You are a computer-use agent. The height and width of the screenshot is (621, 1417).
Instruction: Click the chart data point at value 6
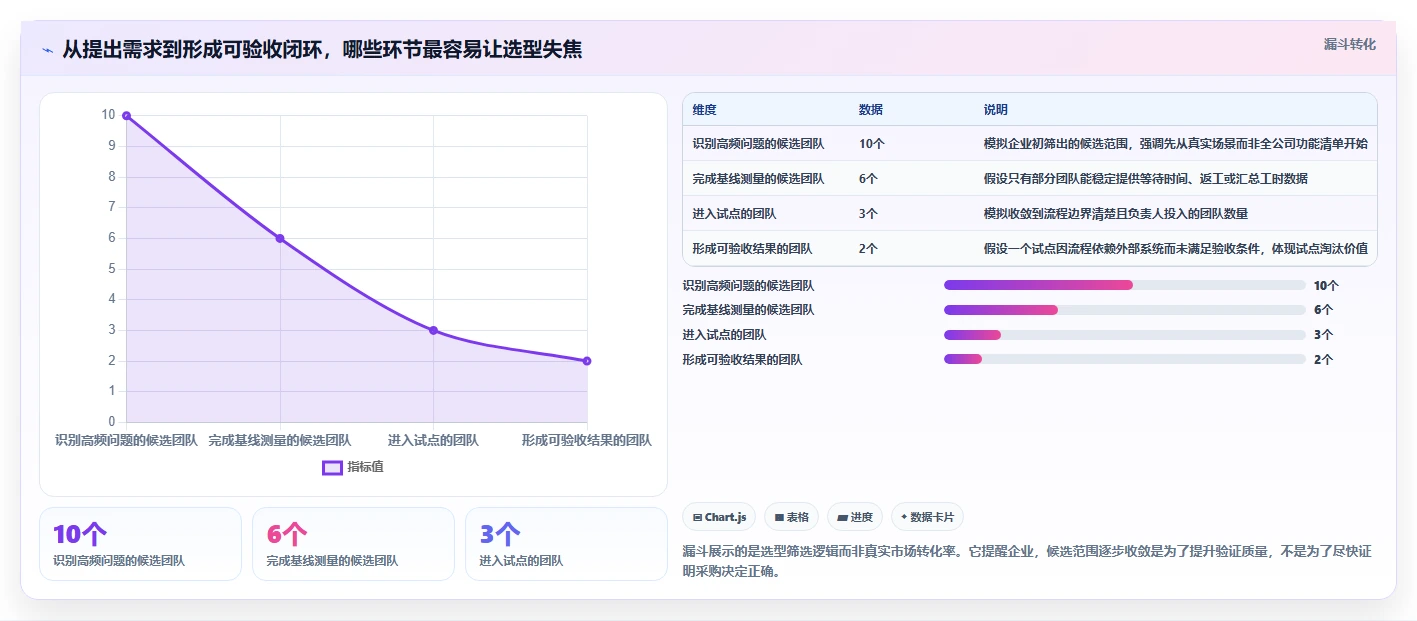click(280, 238)
